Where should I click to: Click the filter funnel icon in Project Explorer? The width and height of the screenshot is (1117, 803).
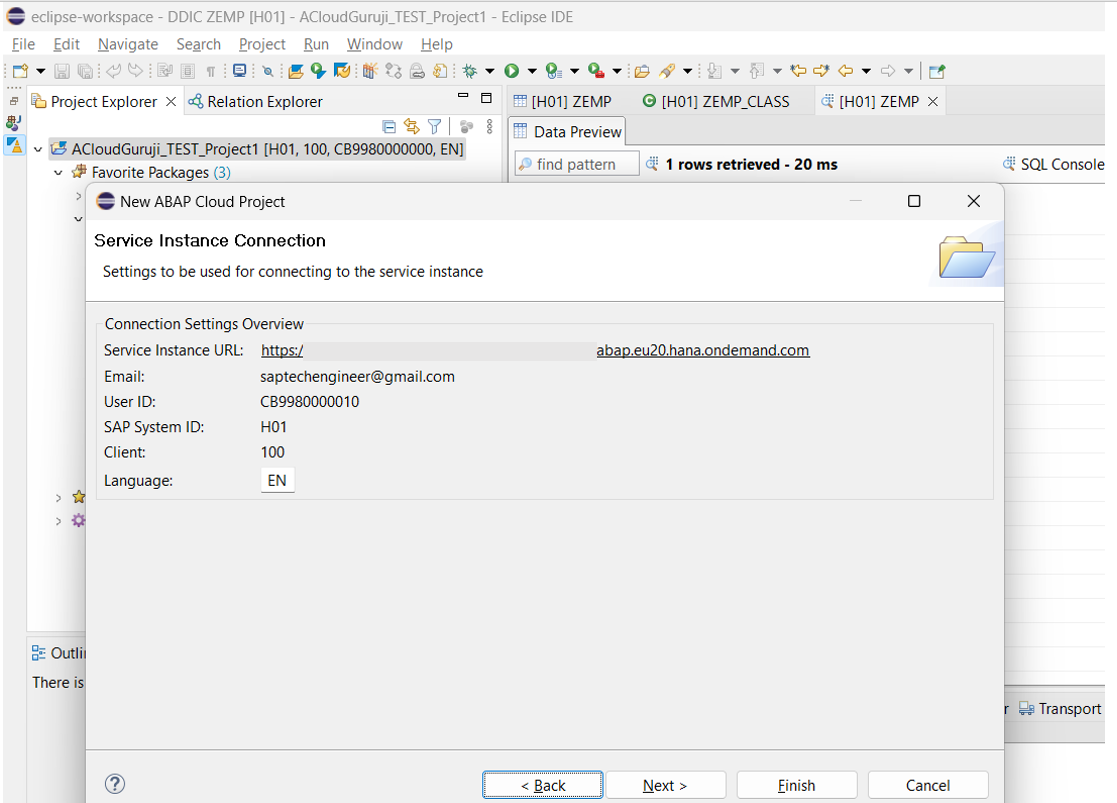(434, 126)
